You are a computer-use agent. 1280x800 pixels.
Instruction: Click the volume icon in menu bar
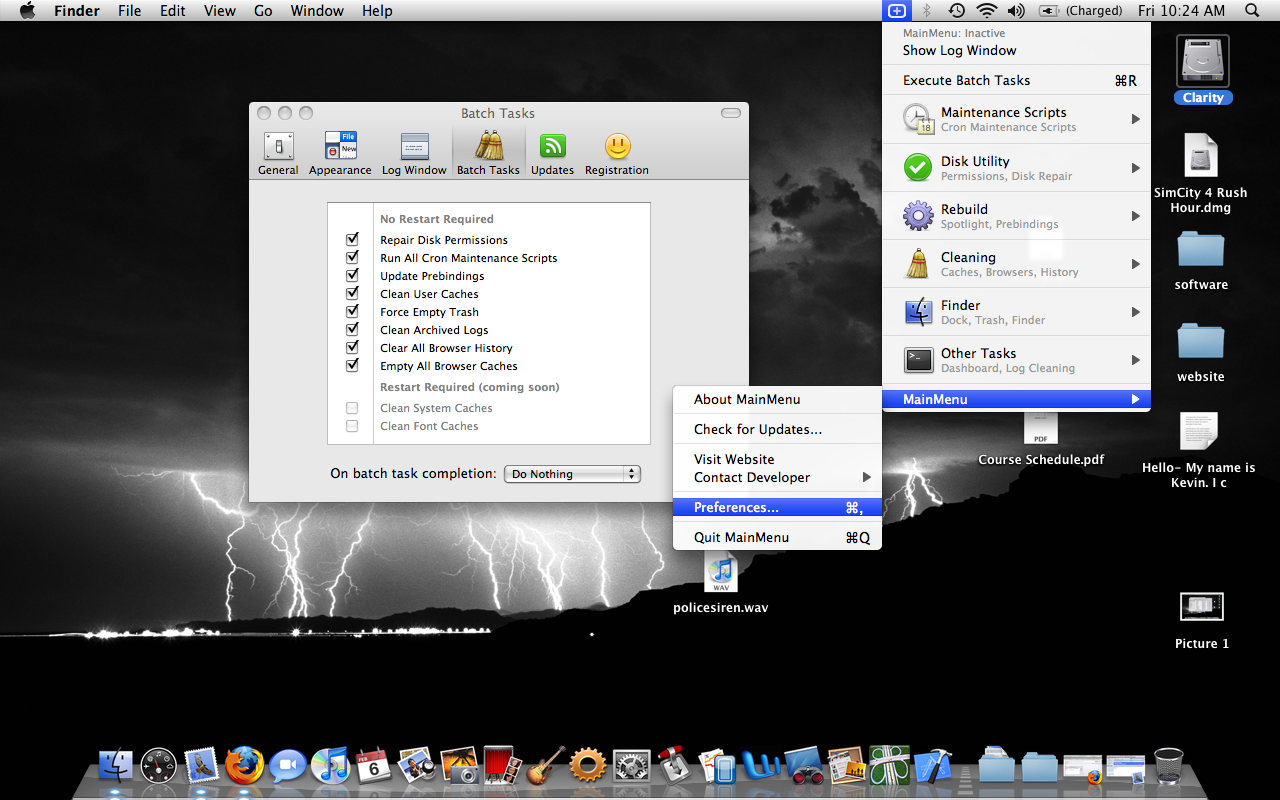tap(1016, 11)
